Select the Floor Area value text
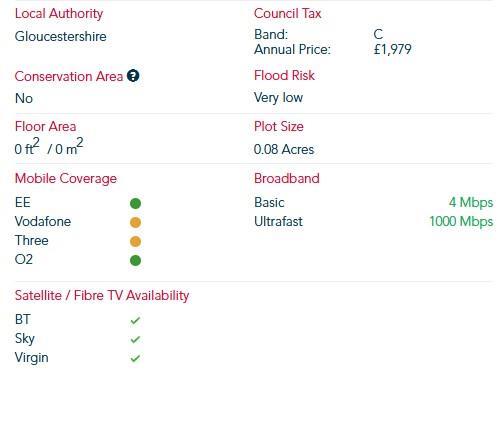The height and width of the screenshot is (423, 503). pyautogui.click(x=49, y=147)
